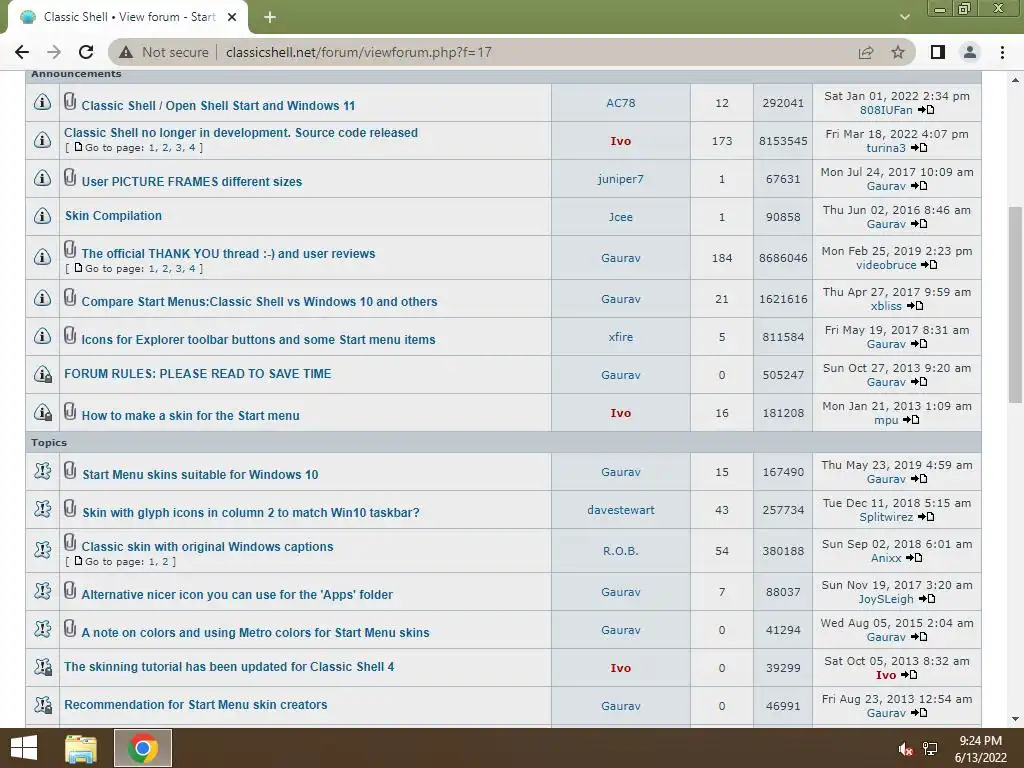Open last poster Anixx profile
The width and height of the screenshot is (1024, 768).
(886, 558)
